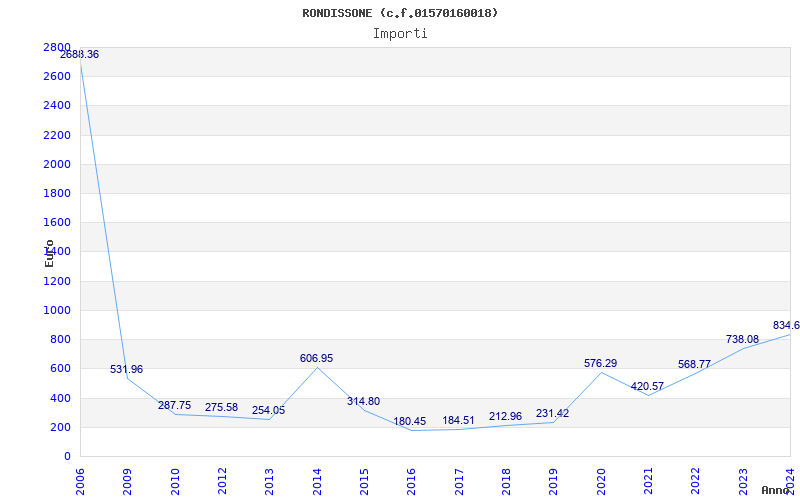Click the y-axis value 600
Image resolution: width=800 pixels, height=500 pixels.
pos(61,368)
